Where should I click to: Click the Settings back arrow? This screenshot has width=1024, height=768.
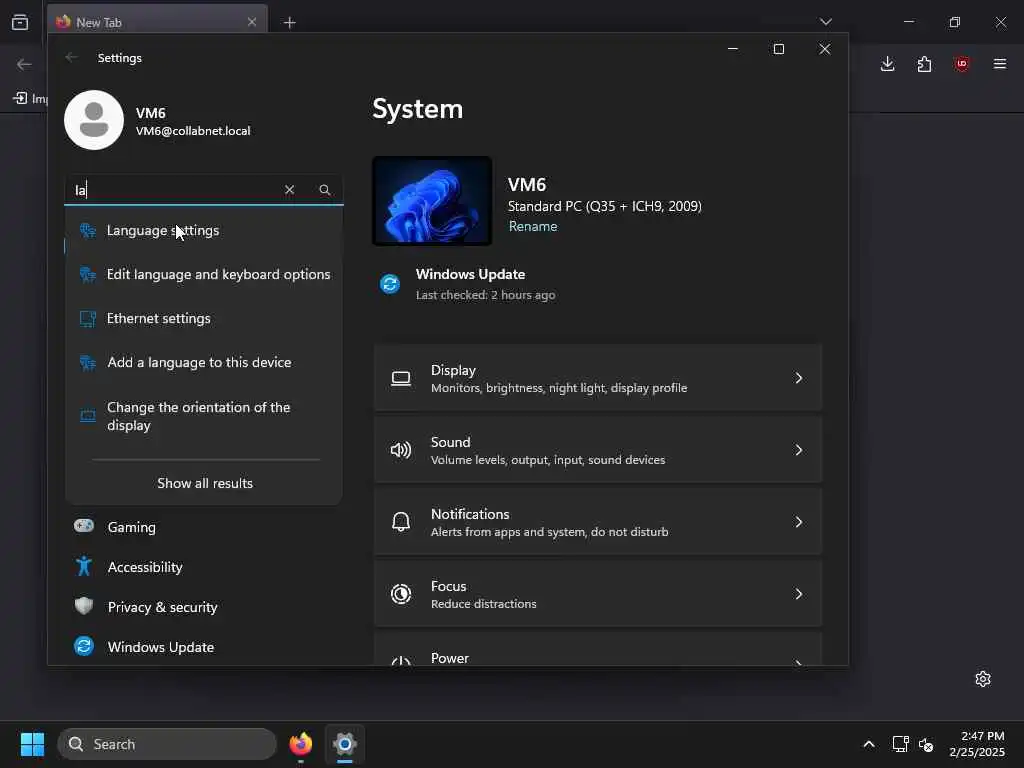click(71, 57)
